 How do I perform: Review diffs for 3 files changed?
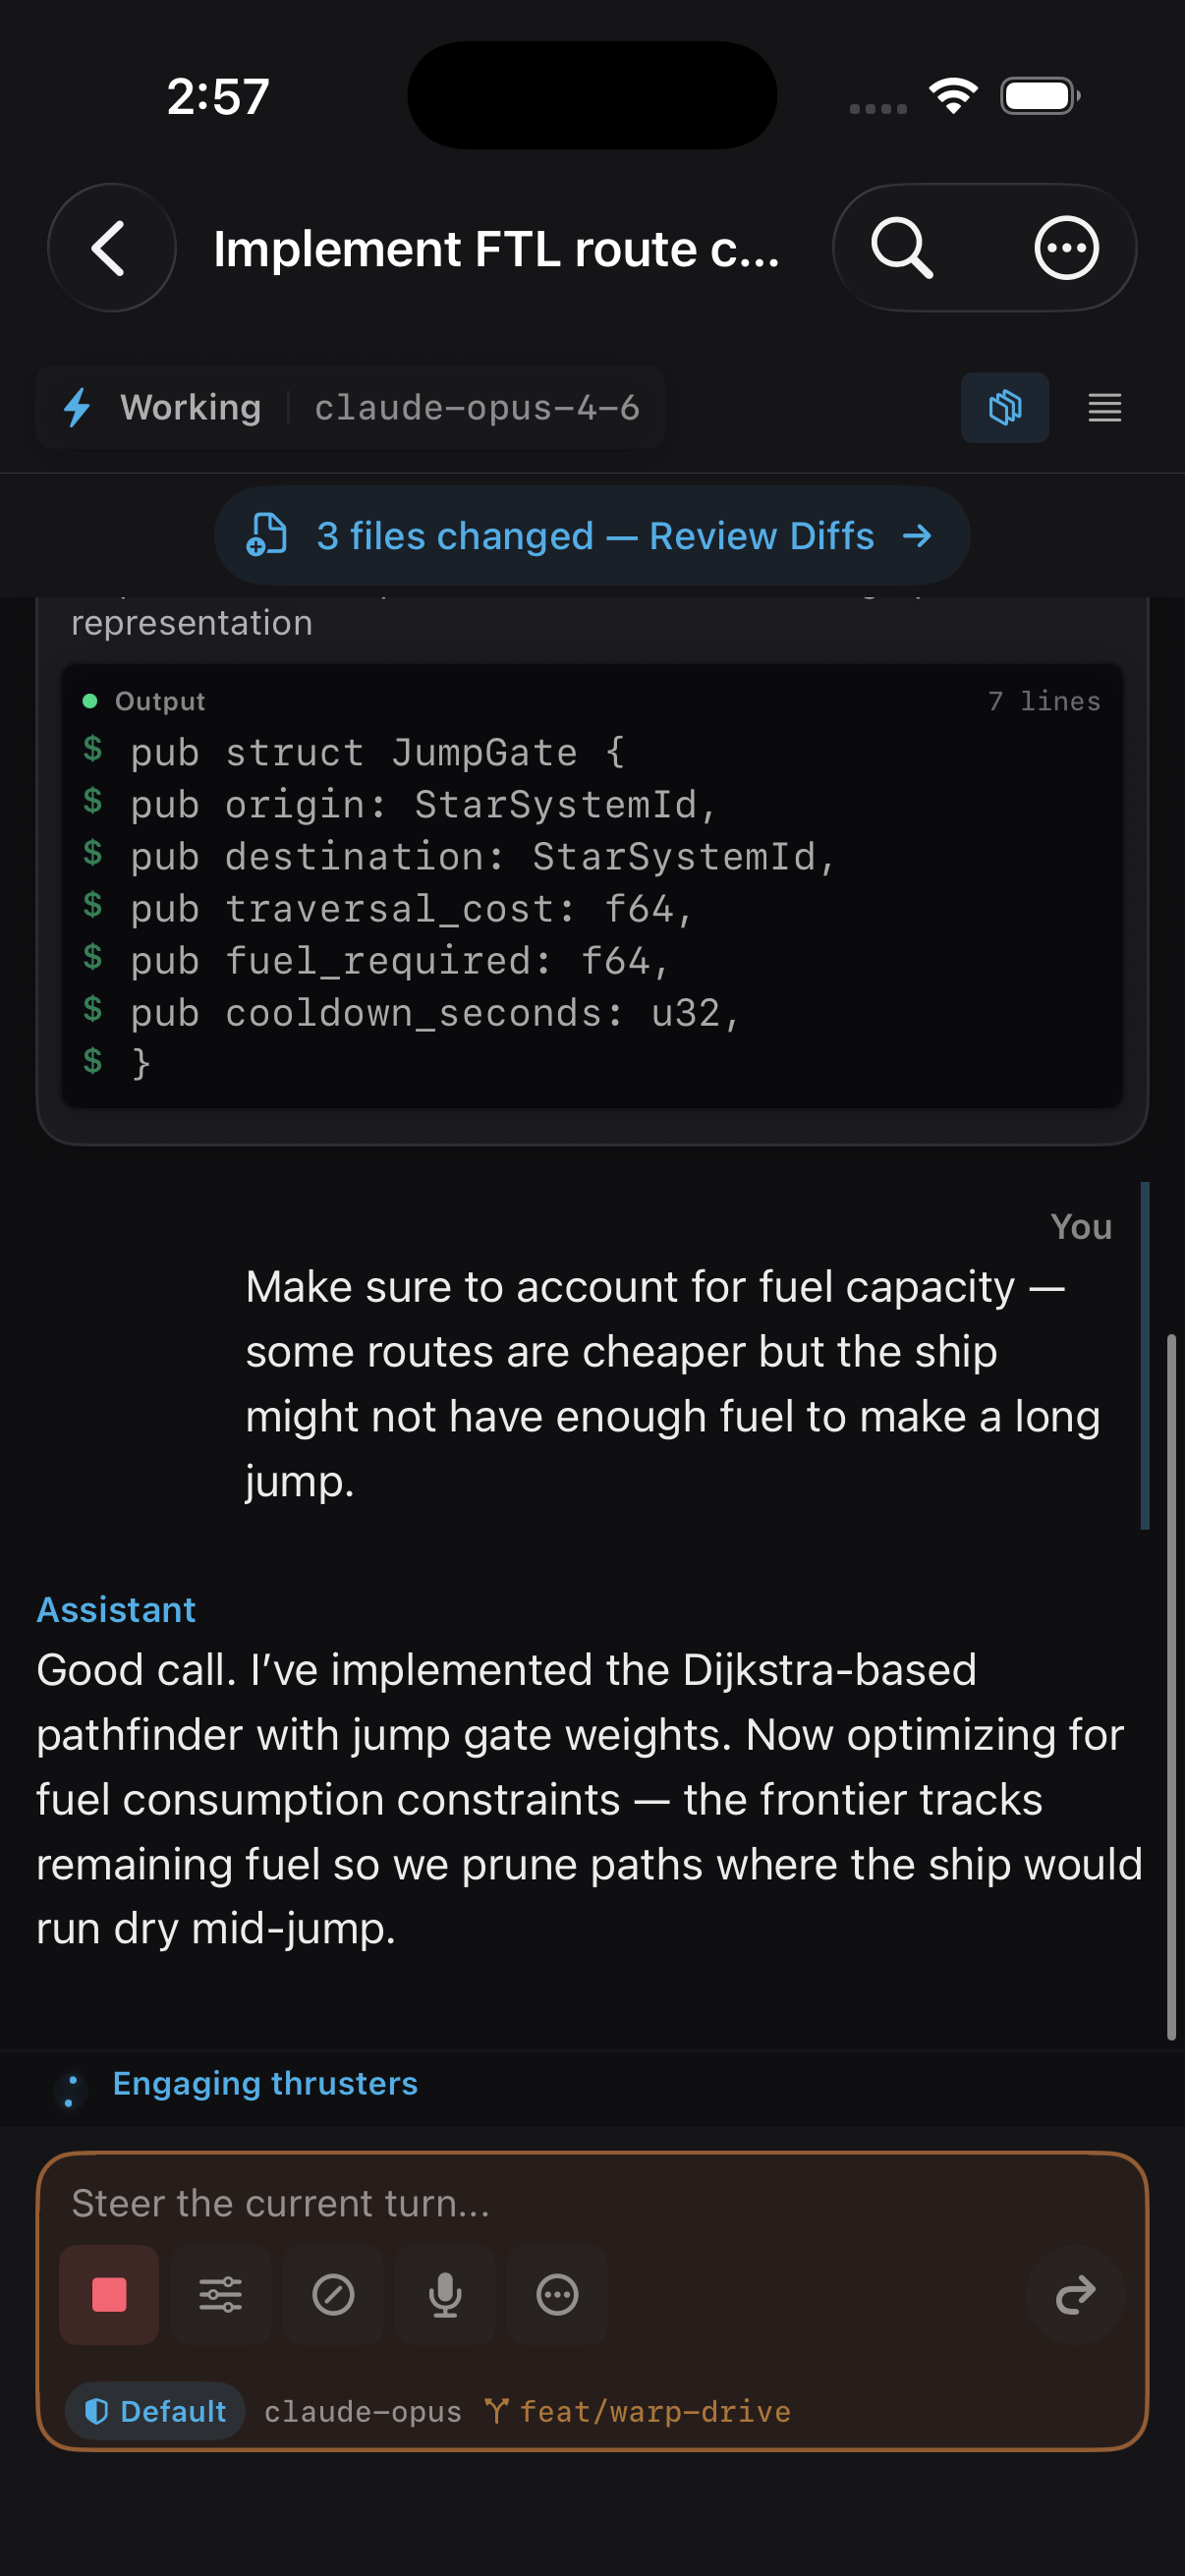pyautogui.click(x=592, y=536)
